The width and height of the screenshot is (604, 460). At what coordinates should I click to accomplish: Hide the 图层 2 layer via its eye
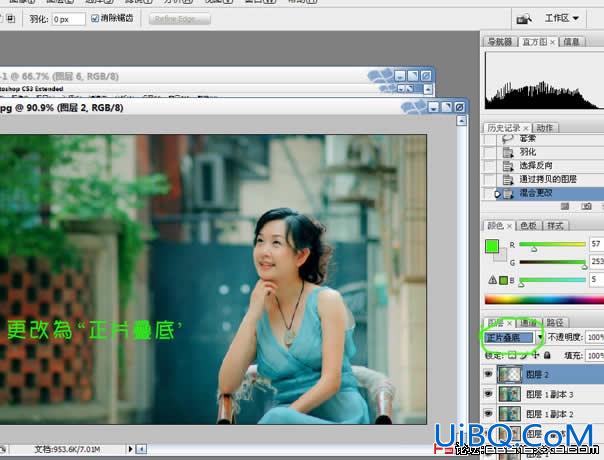coord(488,374)
